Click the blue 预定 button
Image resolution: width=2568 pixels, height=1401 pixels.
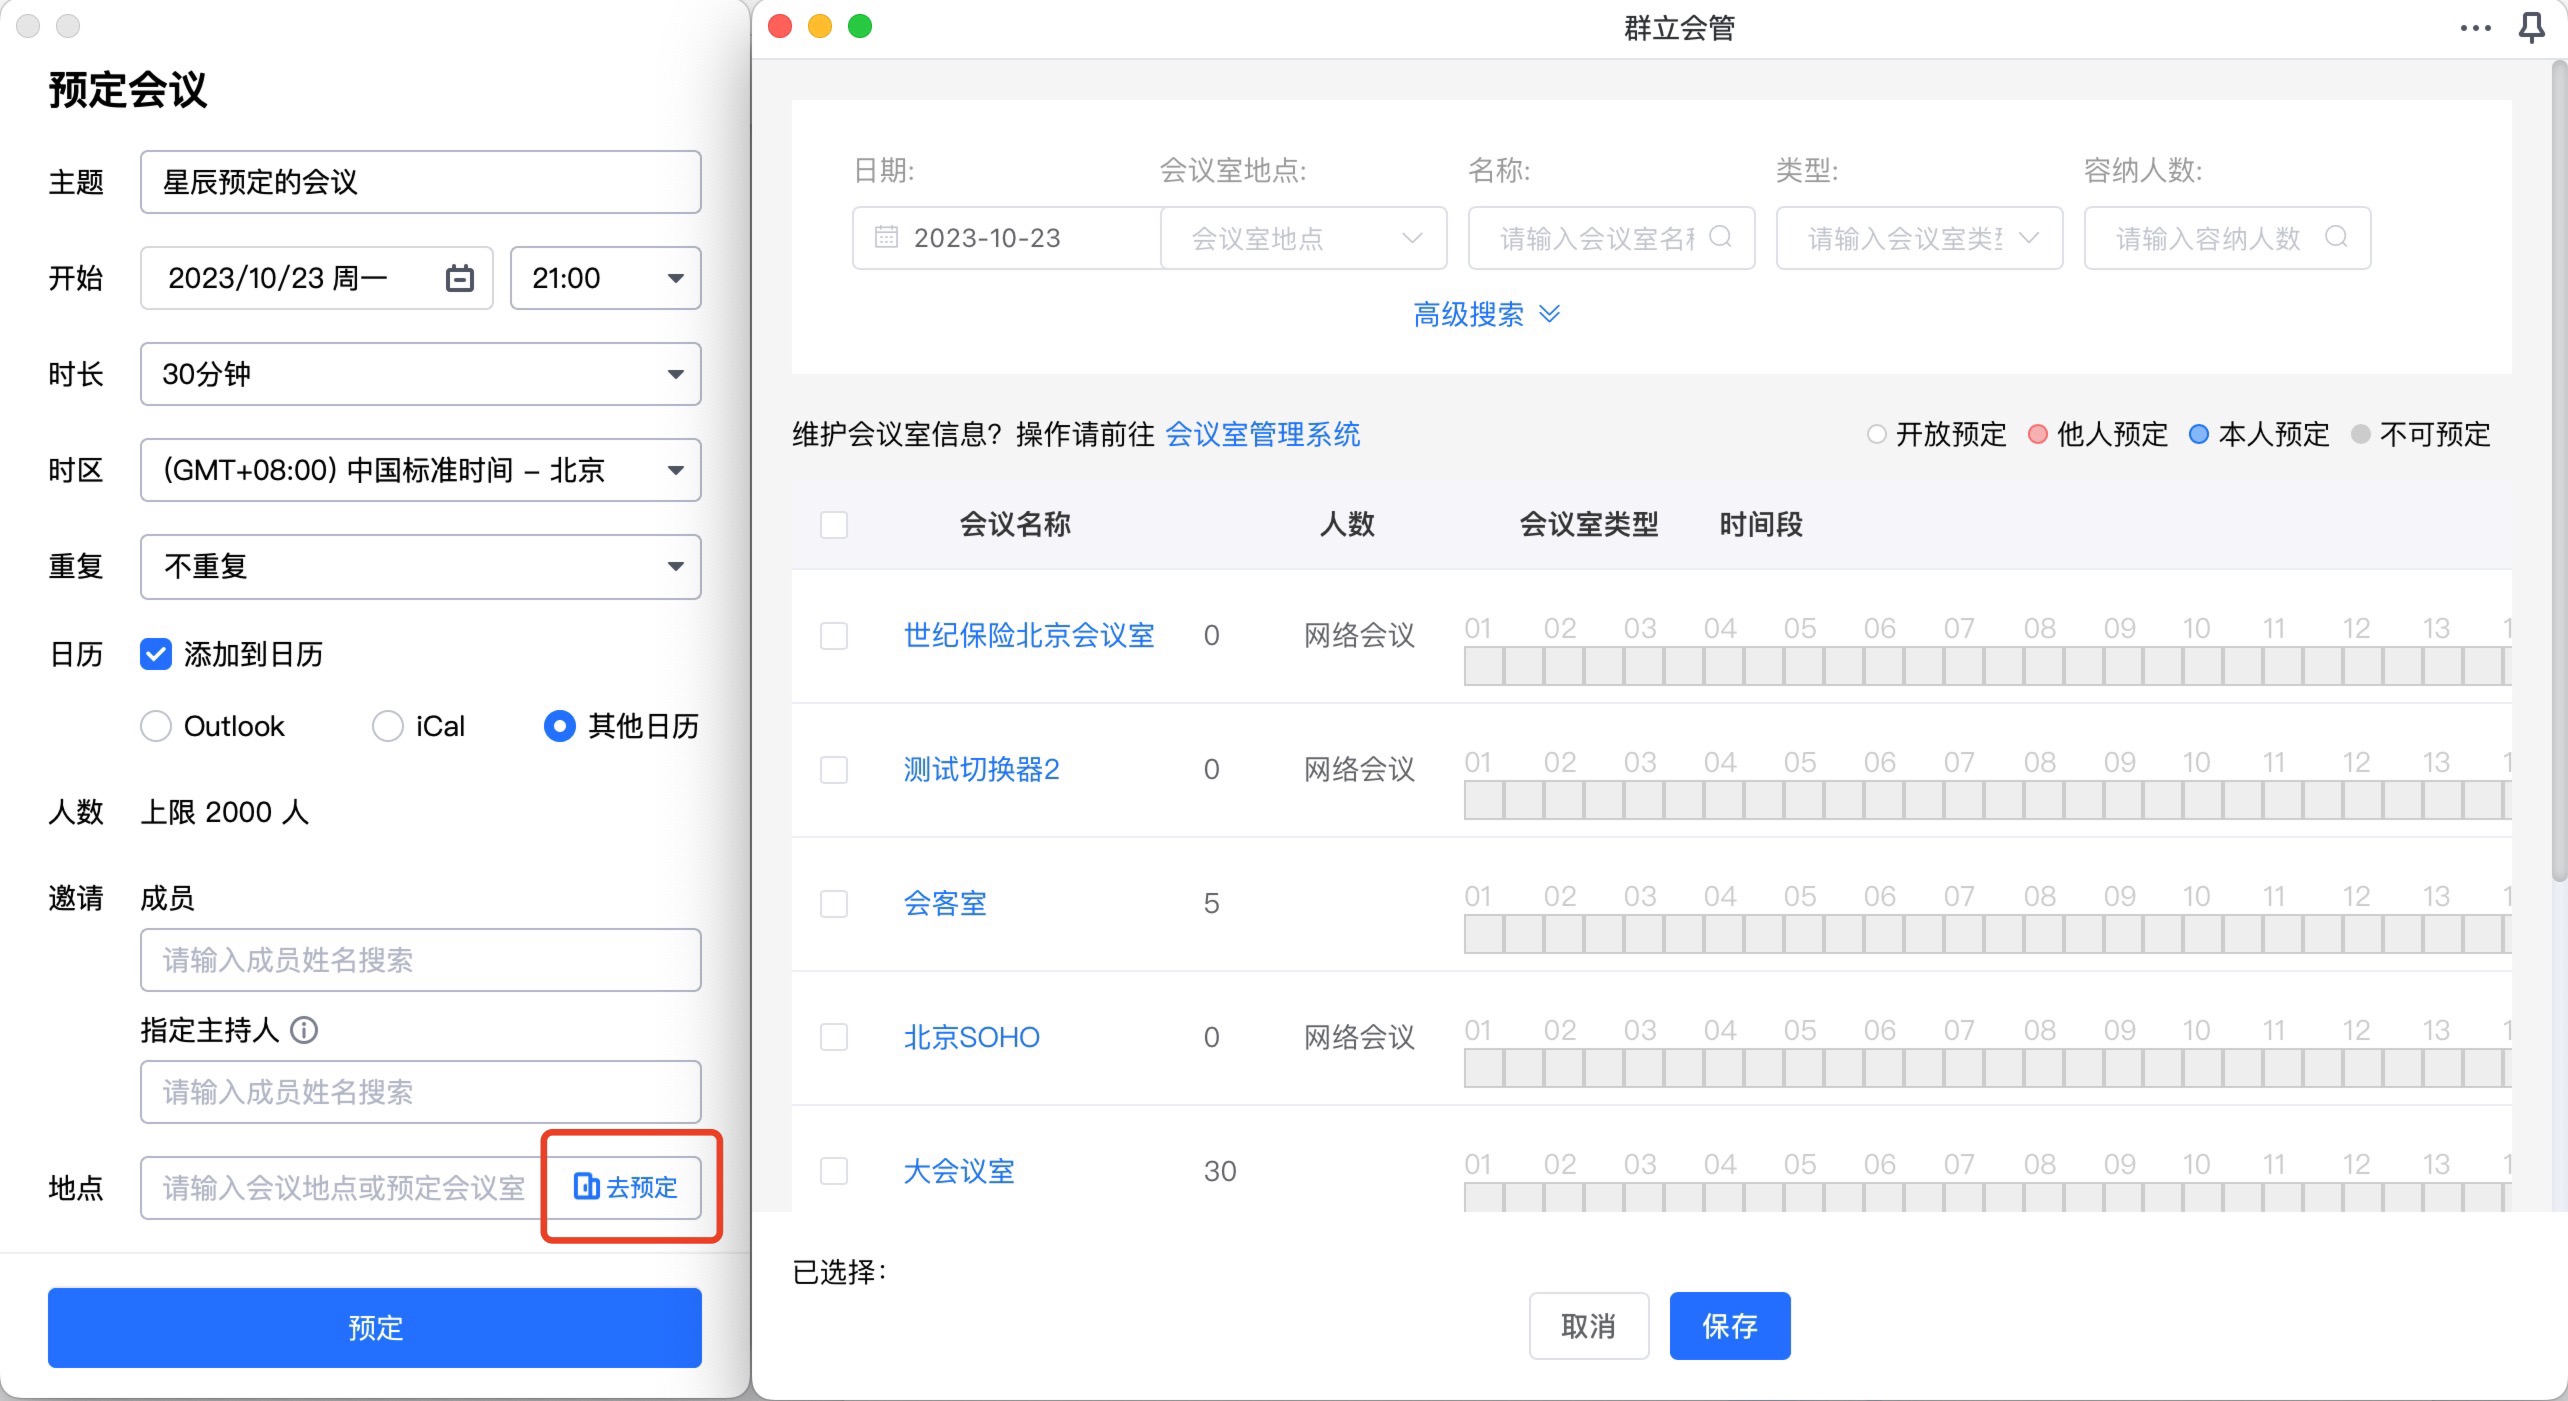375,1327
